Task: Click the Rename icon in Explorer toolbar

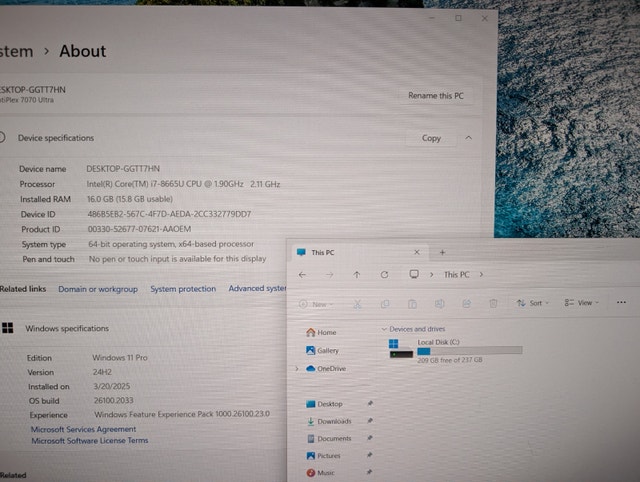Action: pyautogui.click(x=440, y=303)
